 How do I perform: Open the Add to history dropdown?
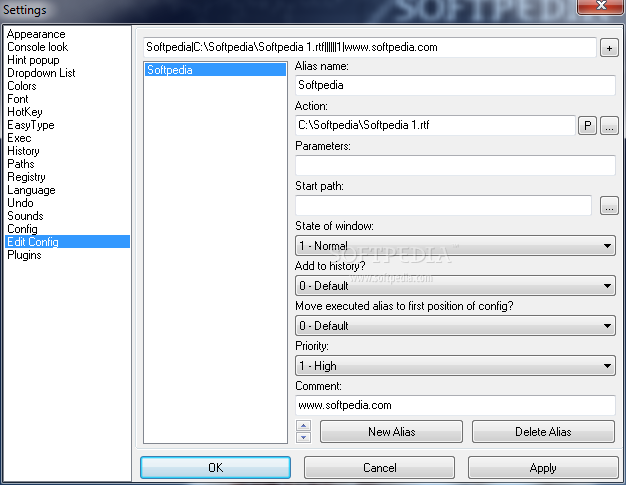455,285
